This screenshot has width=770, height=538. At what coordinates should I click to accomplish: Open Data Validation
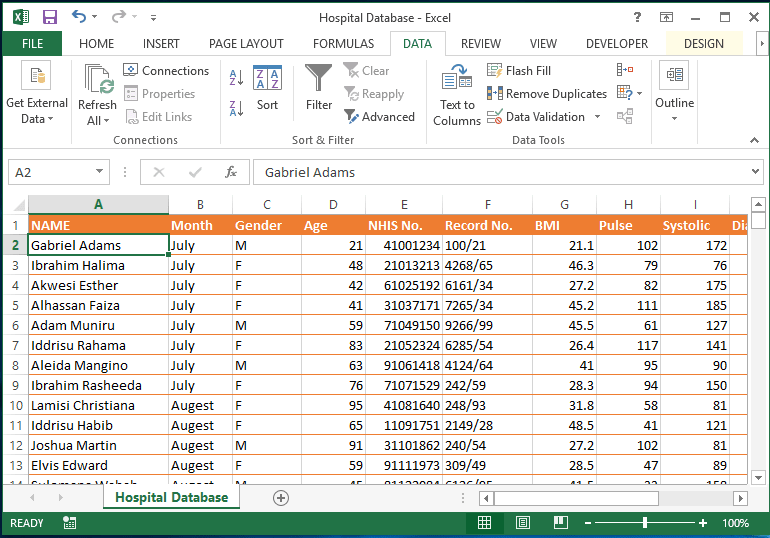[536, 117]
